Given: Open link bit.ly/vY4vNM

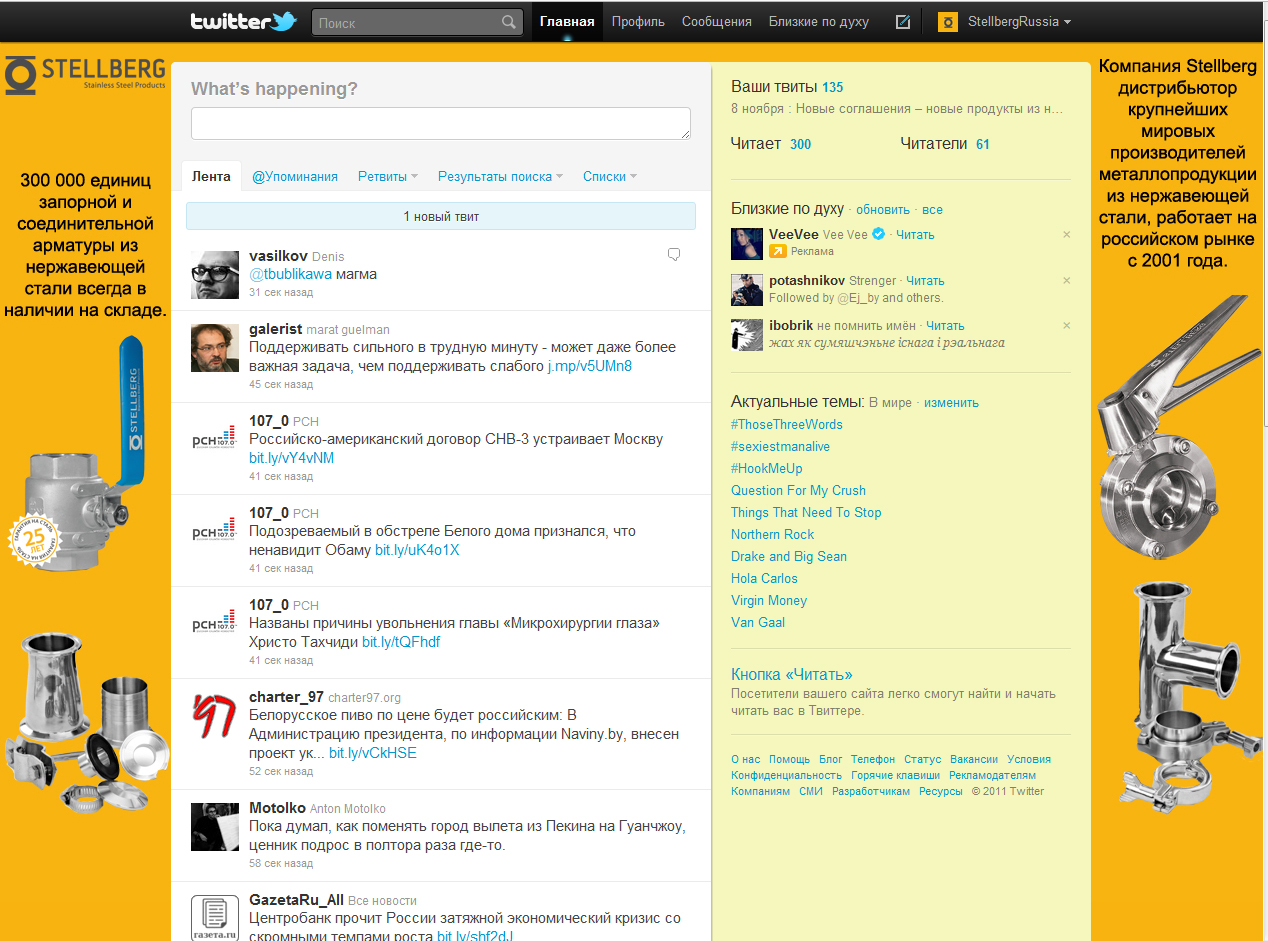Looking at the screenshot, I should pos(292,458).
